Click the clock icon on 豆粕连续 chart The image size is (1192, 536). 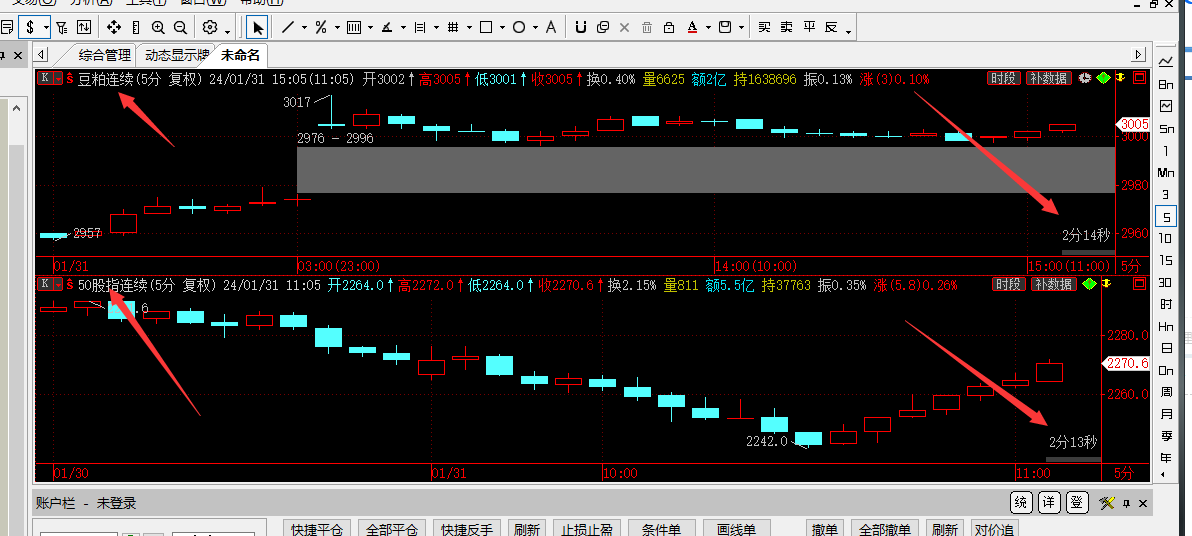pyautogui.click(x=1084, y=78)
